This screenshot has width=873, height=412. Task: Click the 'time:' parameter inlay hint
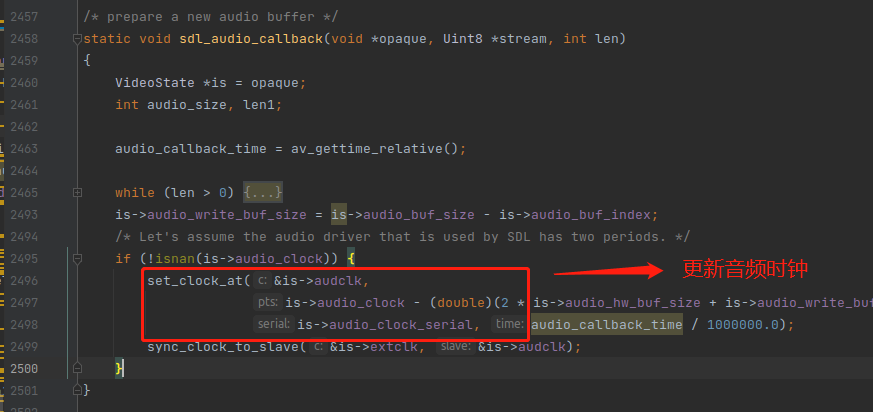[508, 324]
